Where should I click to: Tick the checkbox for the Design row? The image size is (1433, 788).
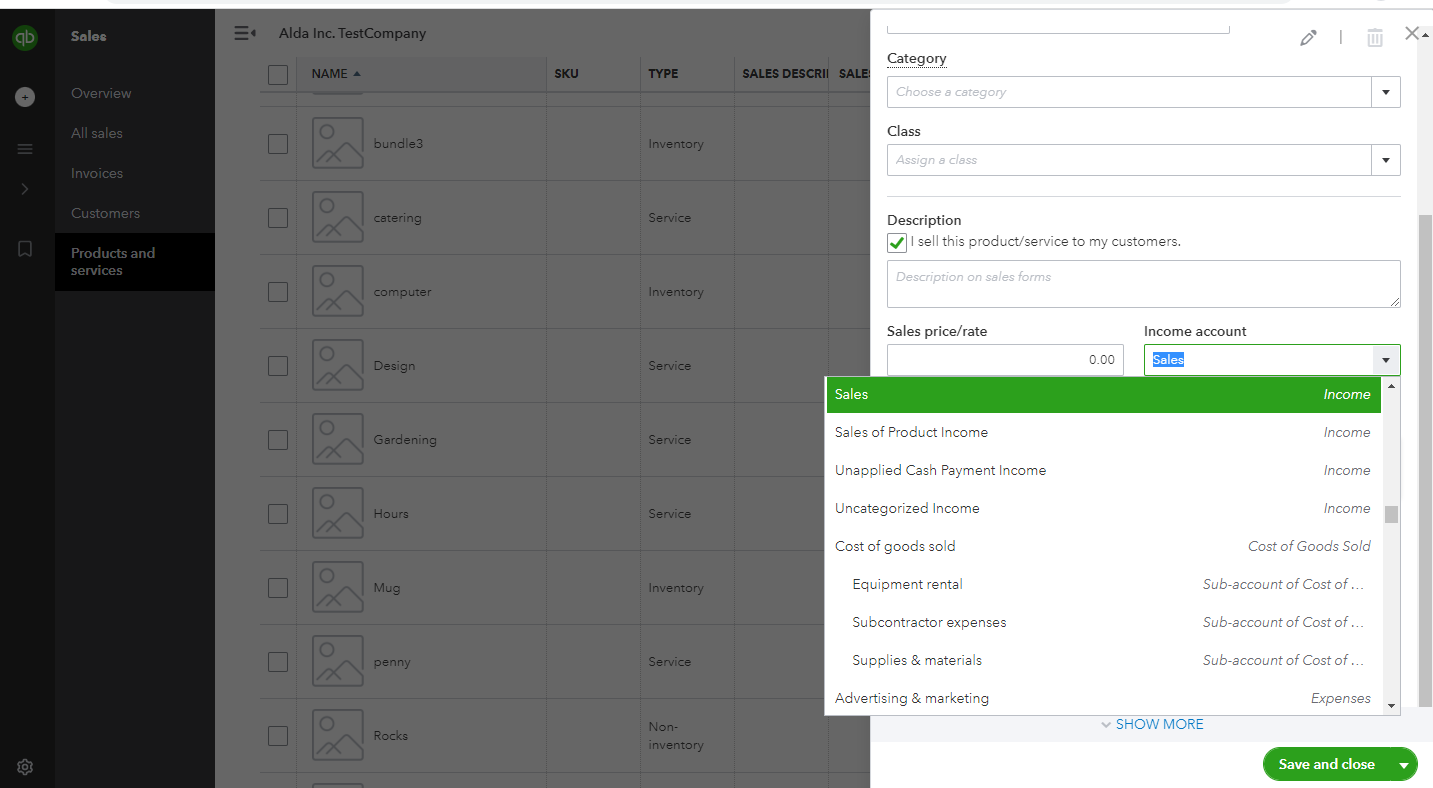tap(278, 366)
